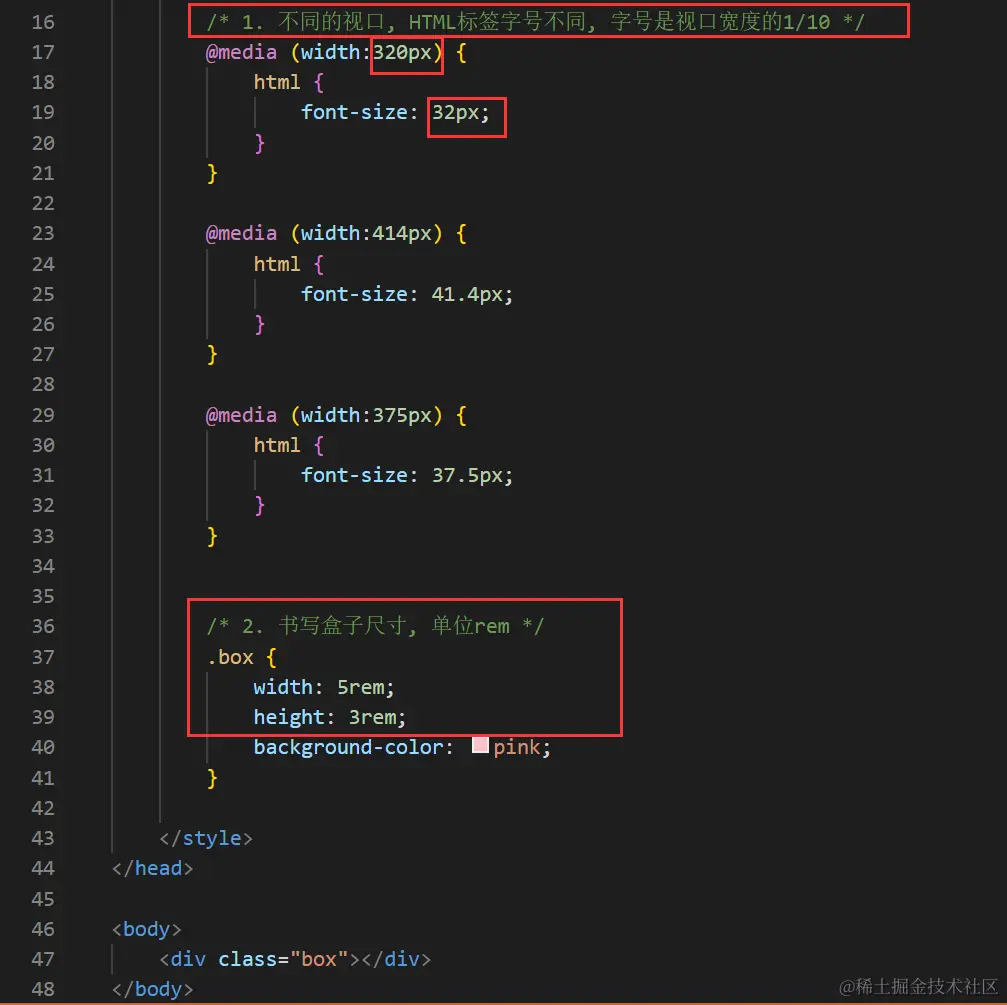Click line number 28 in the gutter
The height and width of the screenshot is (1005, 1007).
click(43, 385)
